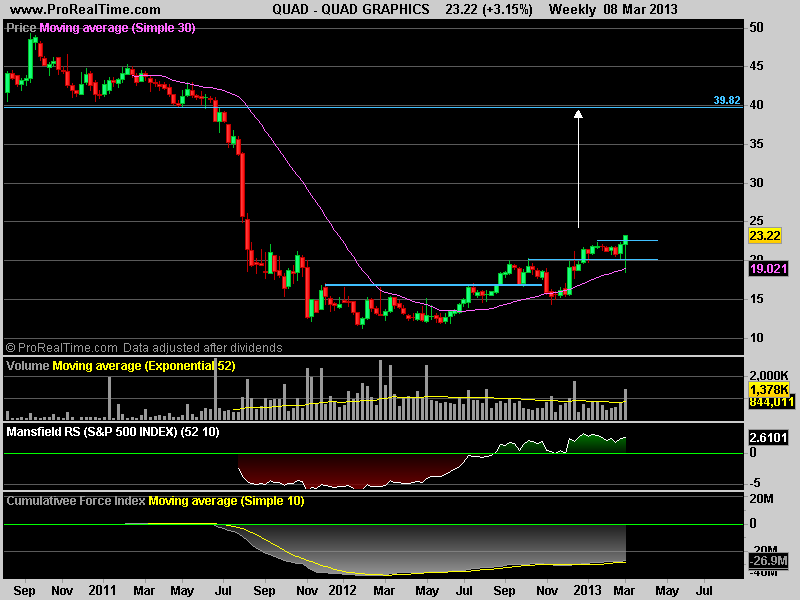Click the 15 price axis label
The image size is (800, 600).
point(757,299)
